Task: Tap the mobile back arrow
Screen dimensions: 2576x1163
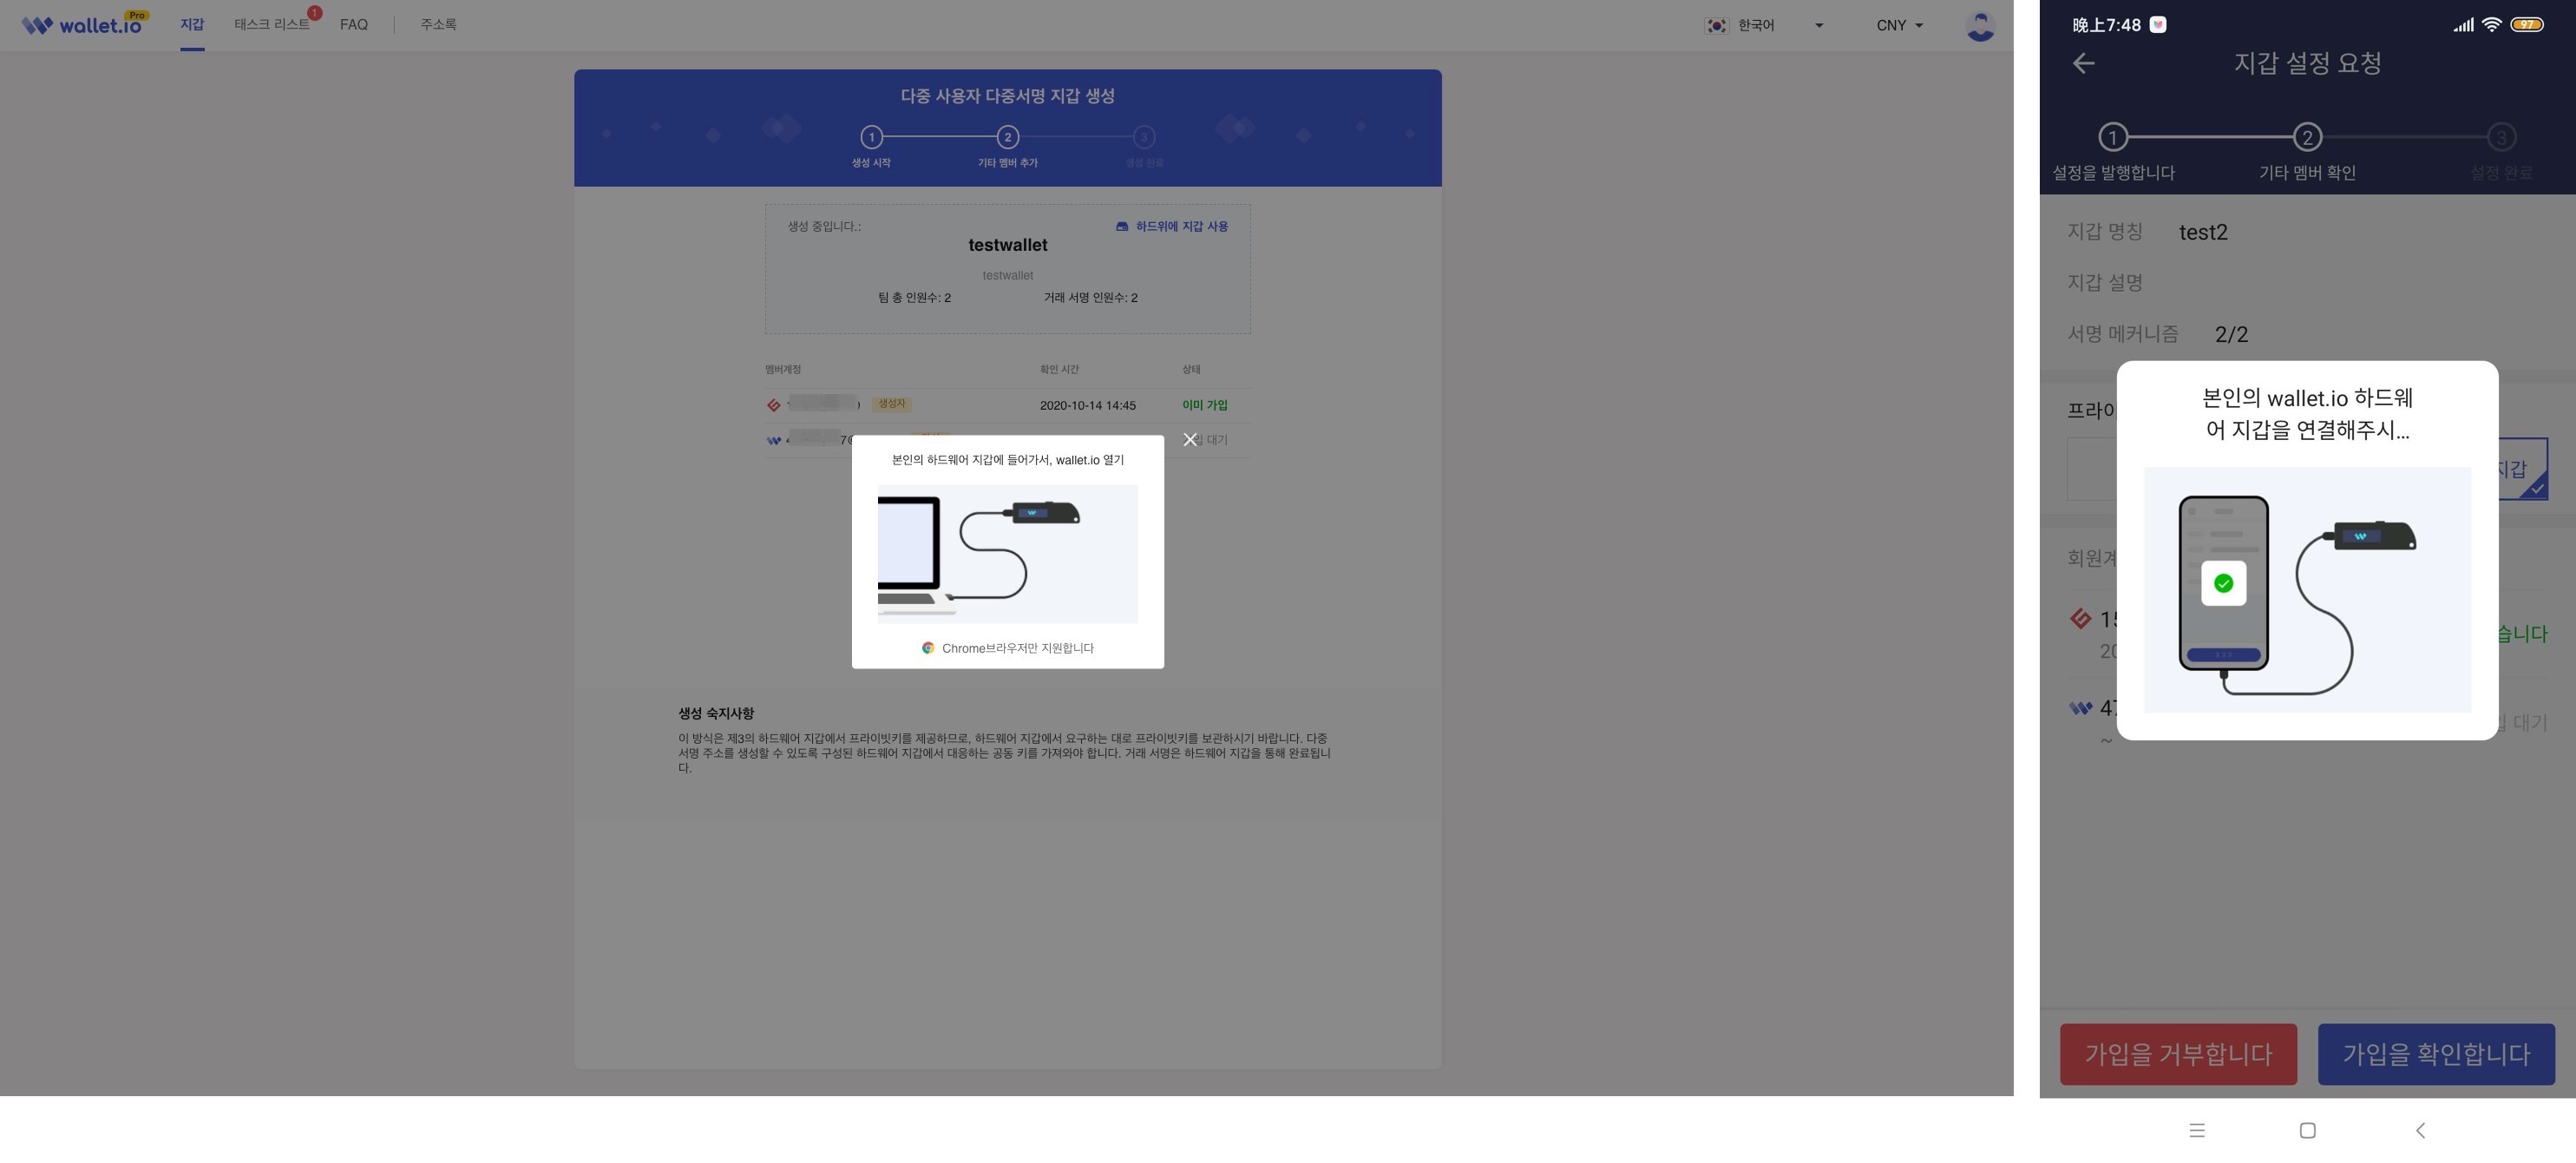Action: (x=2083, y=63)
